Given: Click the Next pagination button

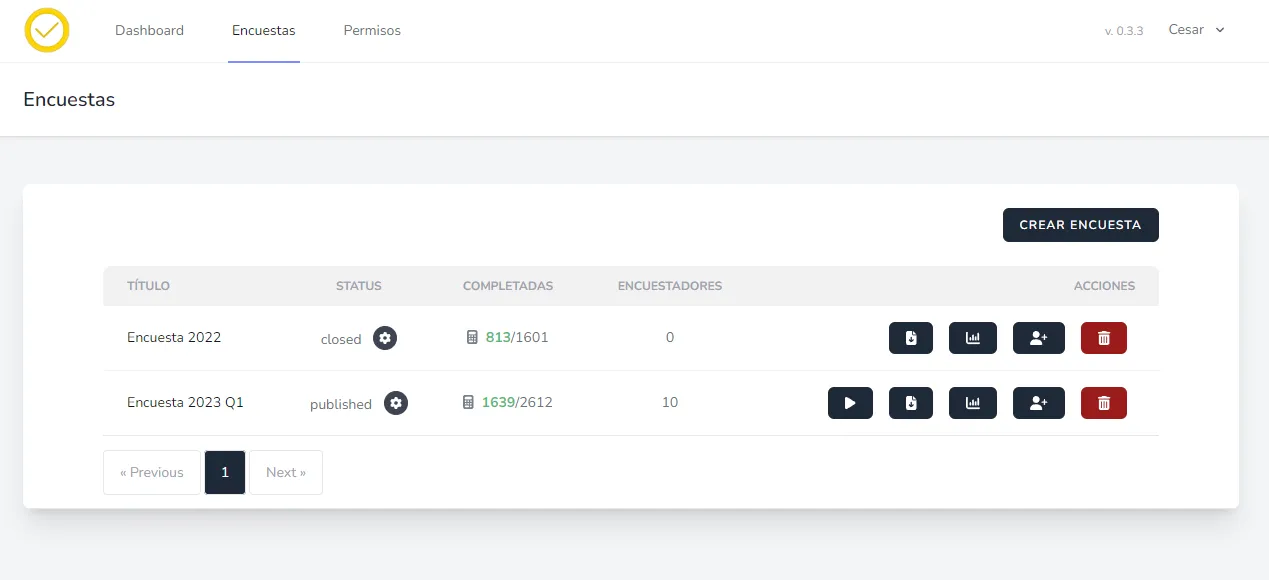Looking at the screenshot, I should (x=286, y=472).
